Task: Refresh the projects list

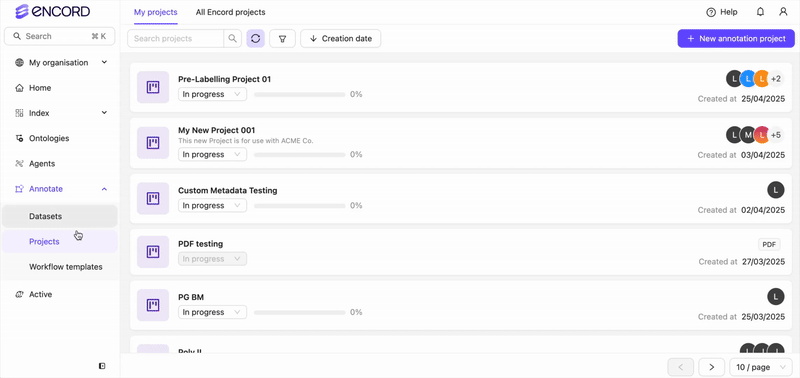Action: pos(256,38)
